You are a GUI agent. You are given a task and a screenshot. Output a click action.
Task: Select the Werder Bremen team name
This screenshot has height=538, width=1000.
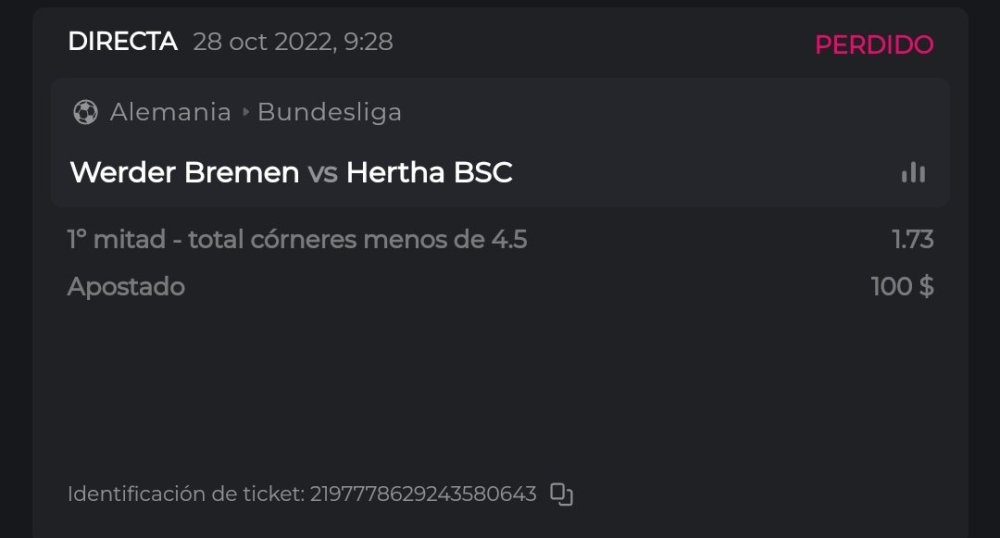tap(184, 173)
